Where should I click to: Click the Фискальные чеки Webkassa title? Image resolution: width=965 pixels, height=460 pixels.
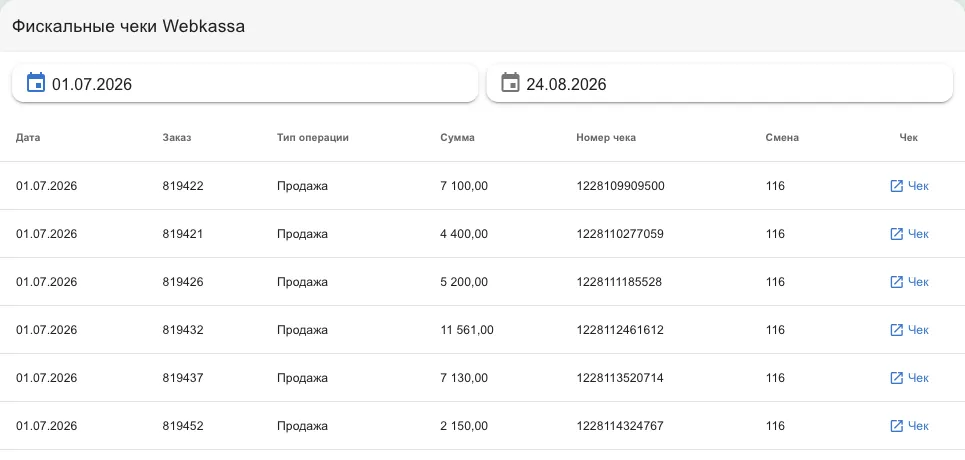[129, 26]
